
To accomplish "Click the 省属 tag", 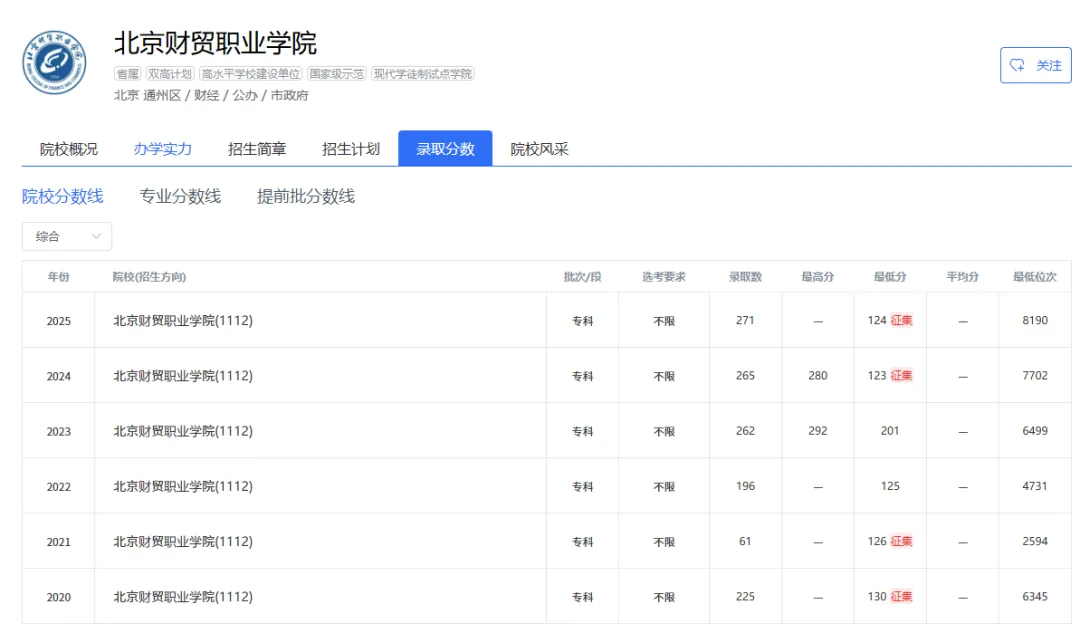I will coord(127,74).
